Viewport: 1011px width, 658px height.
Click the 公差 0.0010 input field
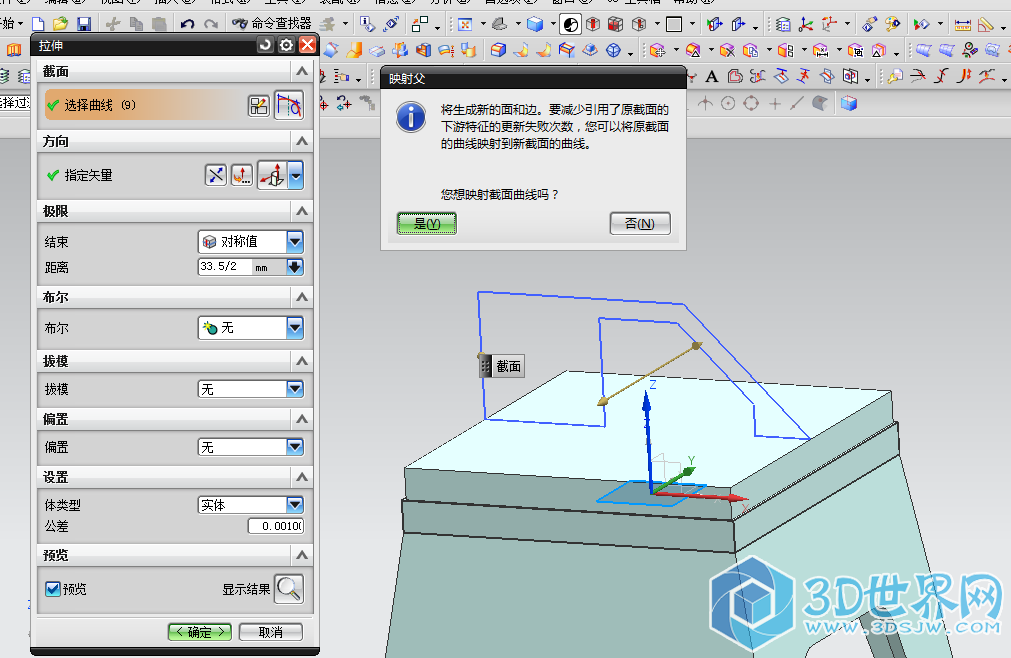click(x=276, y=527)
